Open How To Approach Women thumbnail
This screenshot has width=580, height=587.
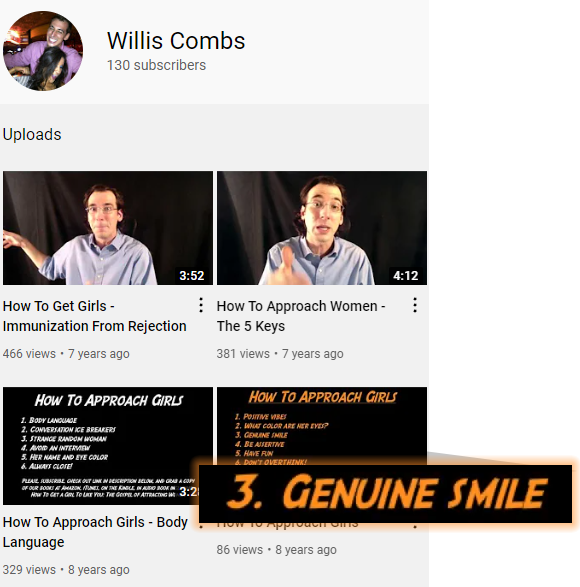(322, 228)
